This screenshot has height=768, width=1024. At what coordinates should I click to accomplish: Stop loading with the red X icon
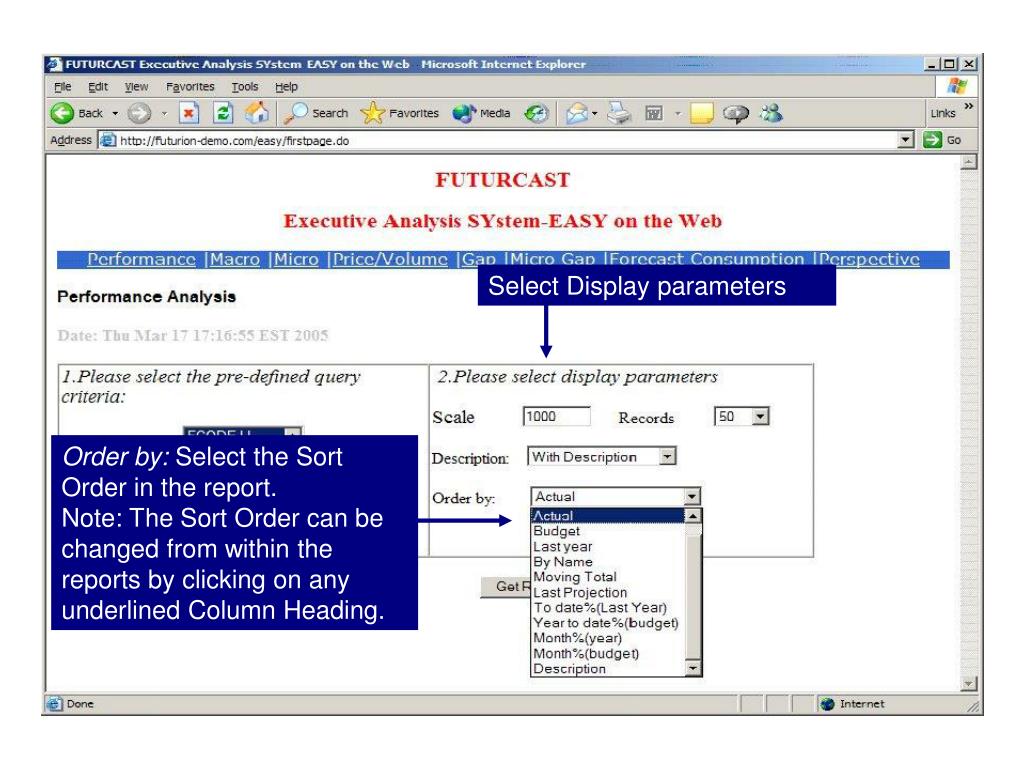click(189, 113)
